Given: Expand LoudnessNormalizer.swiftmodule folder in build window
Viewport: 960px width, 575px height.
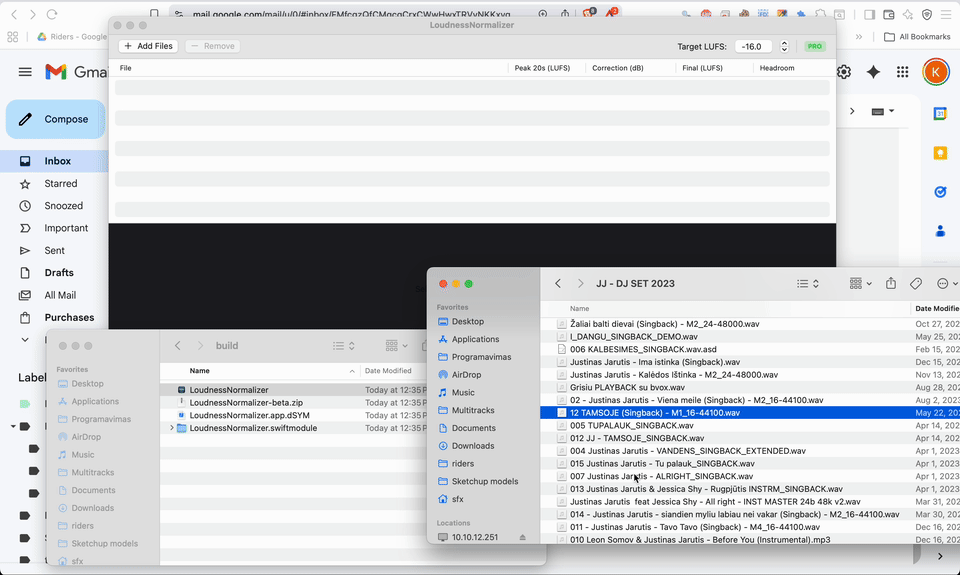Looking at the screenshot, I should (171, 428).
